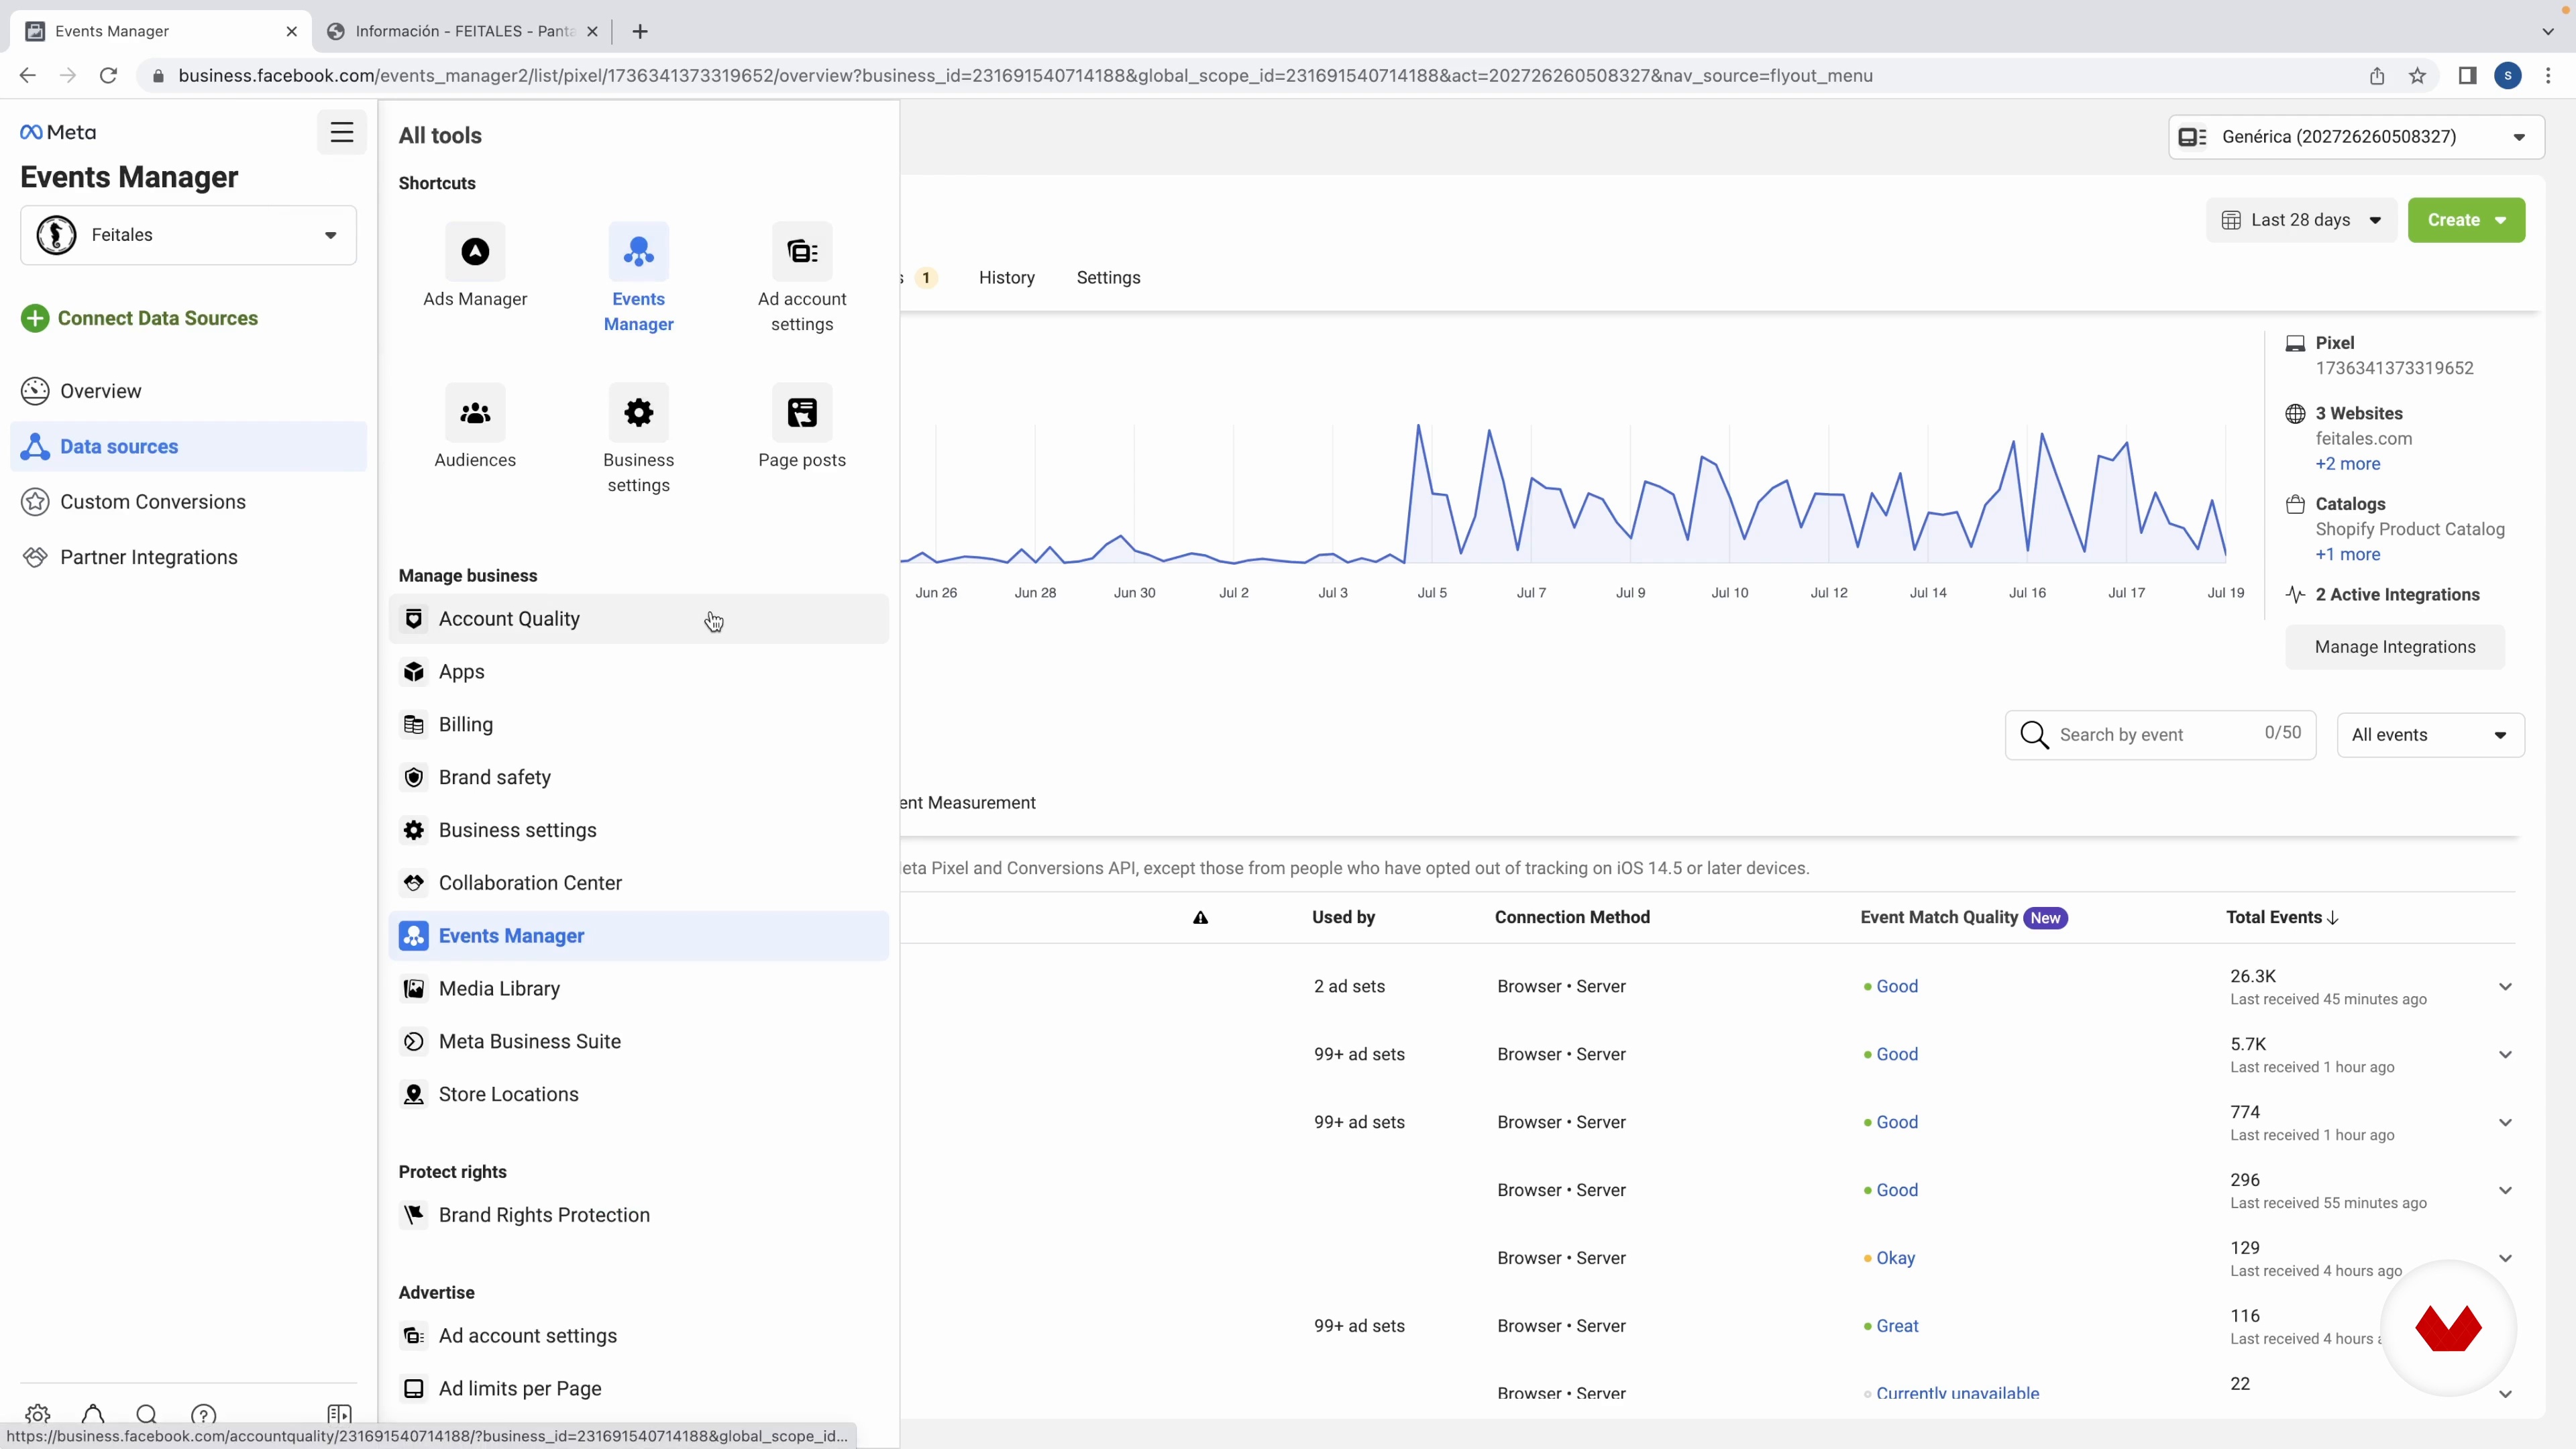
Task: Click the green Connect Data Sources plus icon
Action: pos(35,318)
